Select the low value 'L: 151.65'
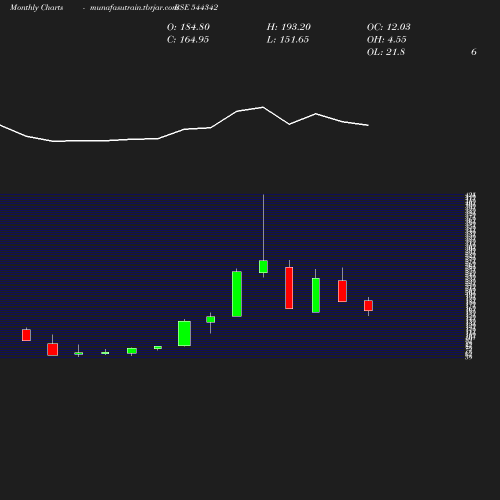The image size is (500, 500). (287, 40)
